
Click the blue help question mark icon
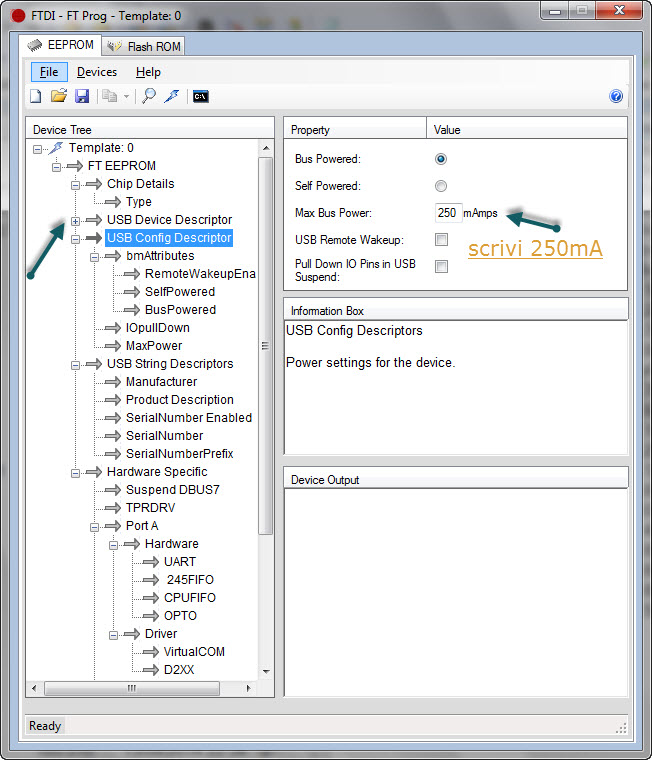point(616,96)
